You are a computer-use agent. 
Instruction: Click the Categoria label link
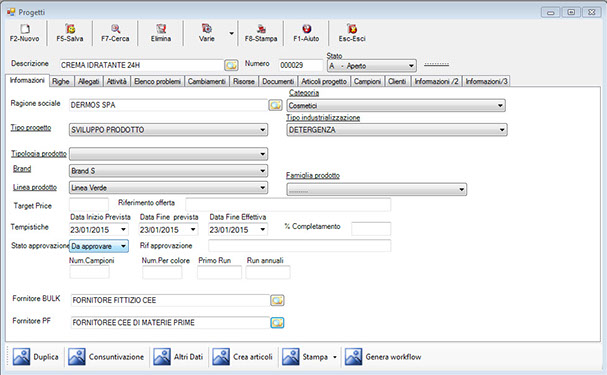[304, 93]
